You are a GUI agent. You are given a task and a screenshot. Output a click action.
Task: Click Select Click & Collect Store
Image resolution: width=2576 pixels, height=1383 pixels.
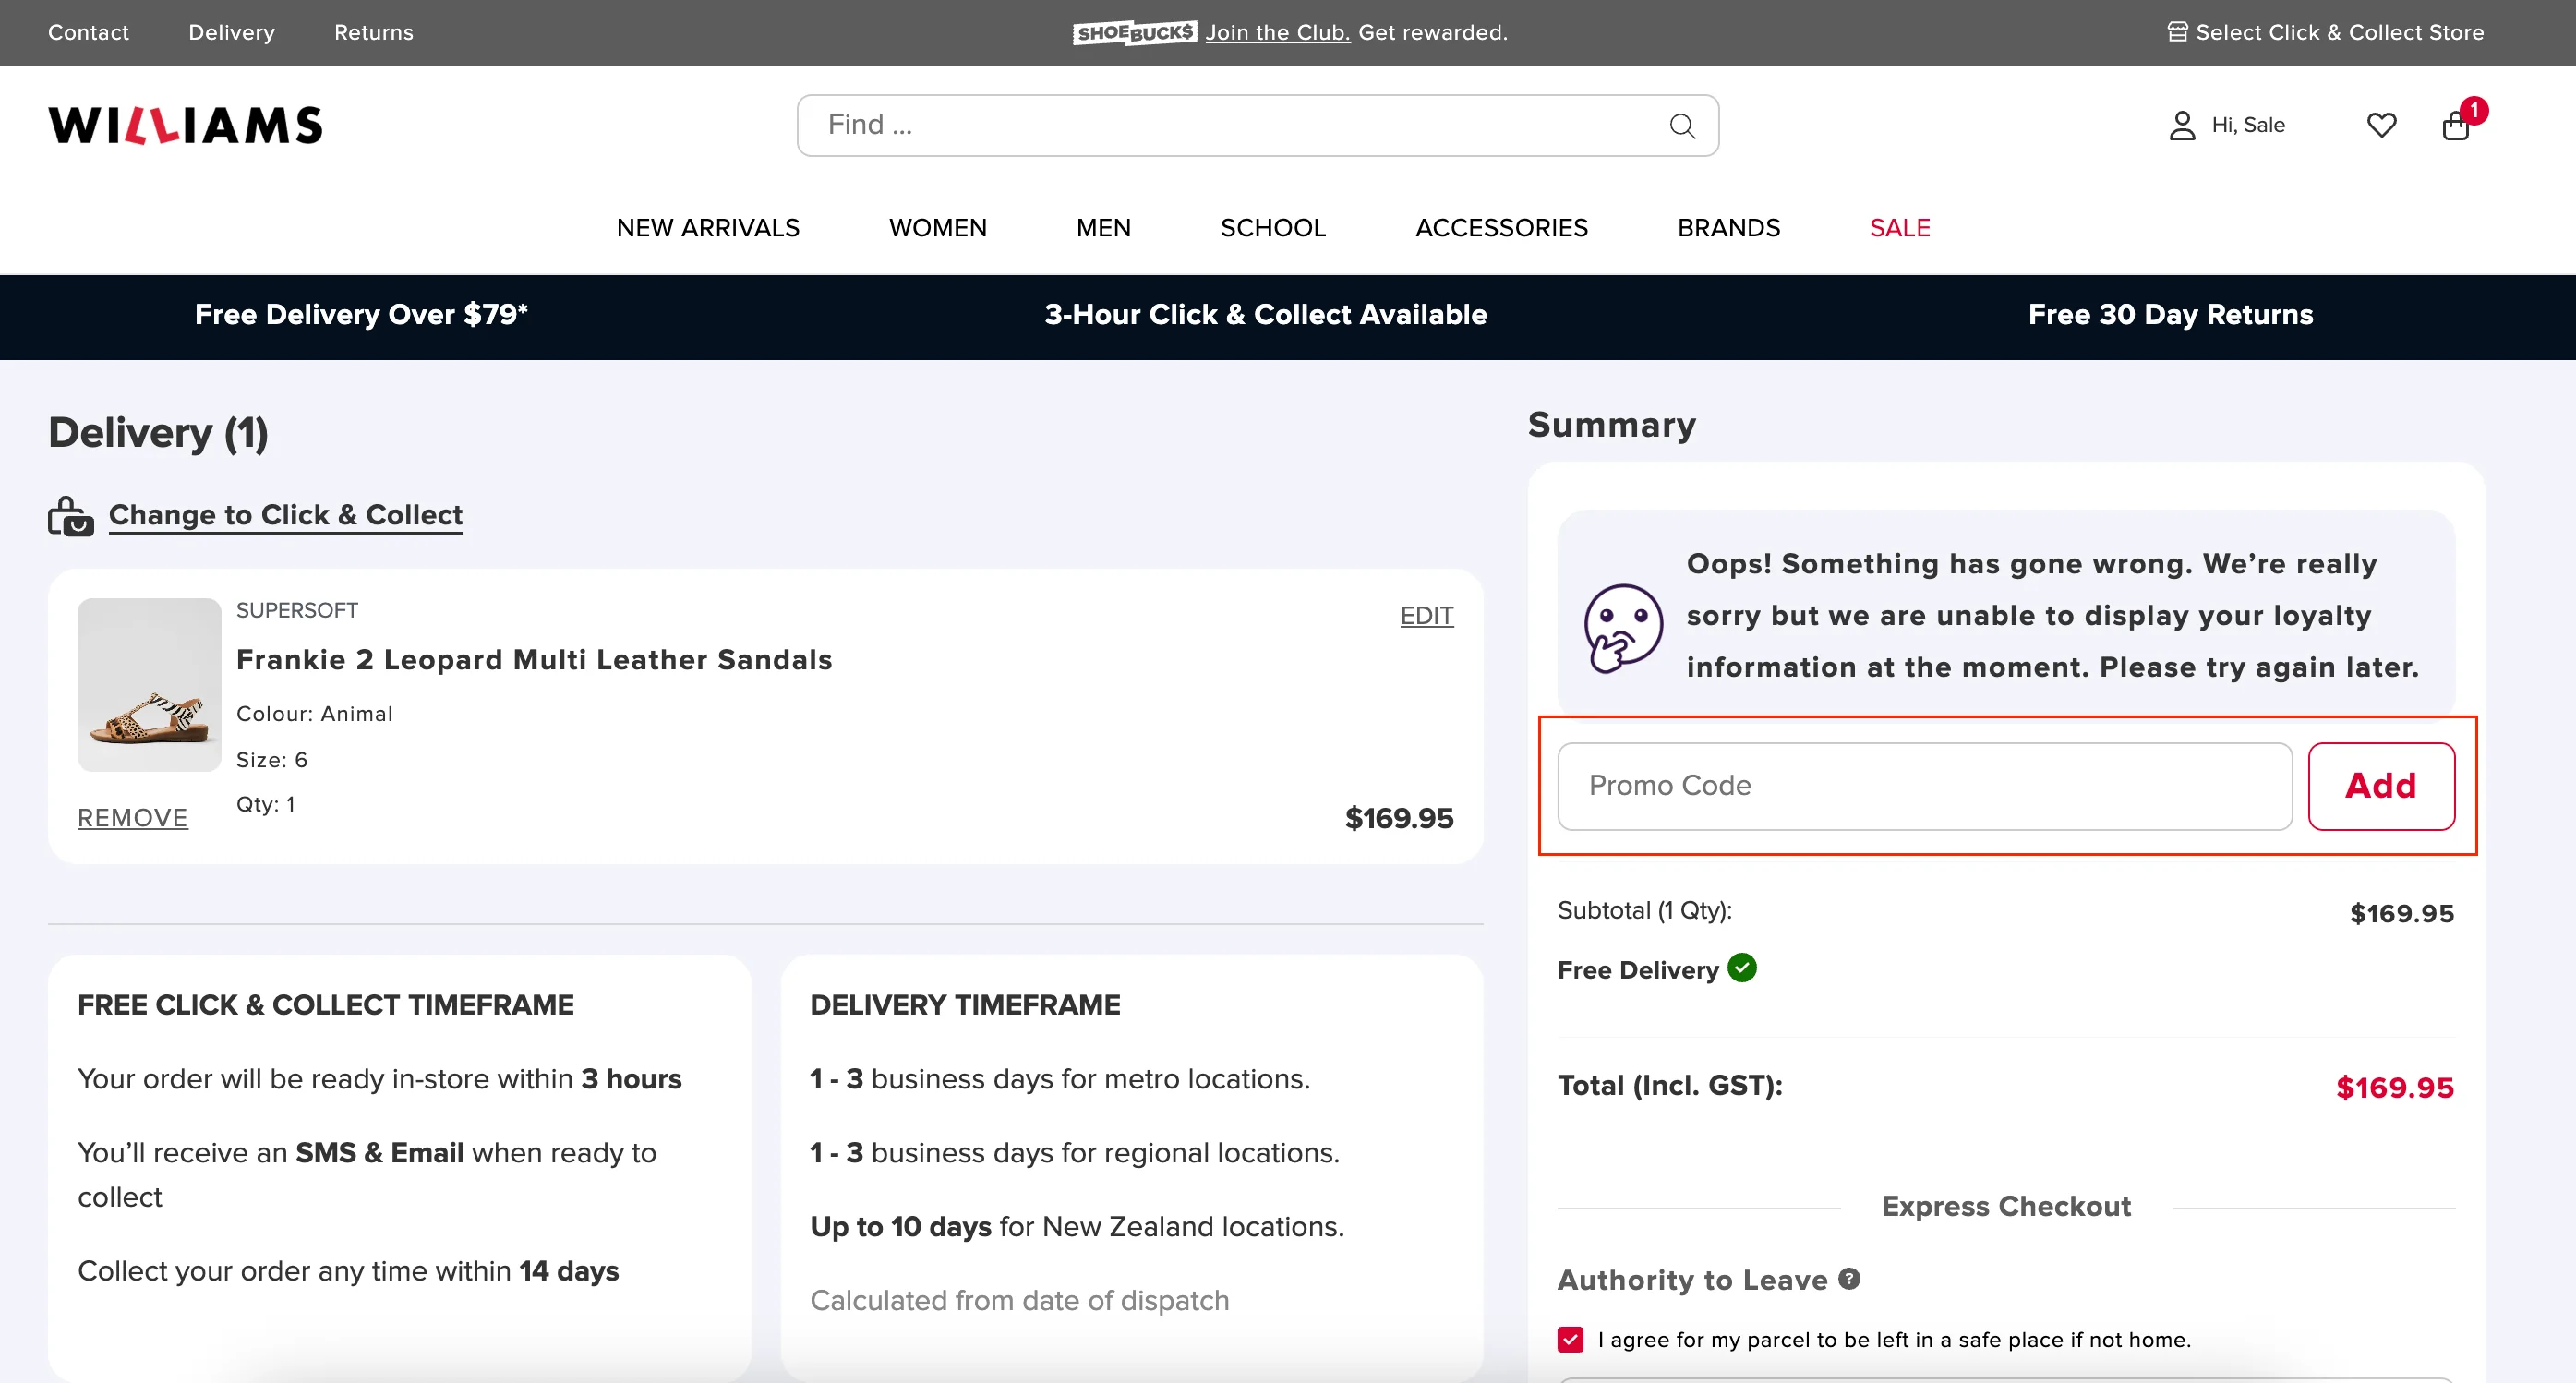[2339, 32]
